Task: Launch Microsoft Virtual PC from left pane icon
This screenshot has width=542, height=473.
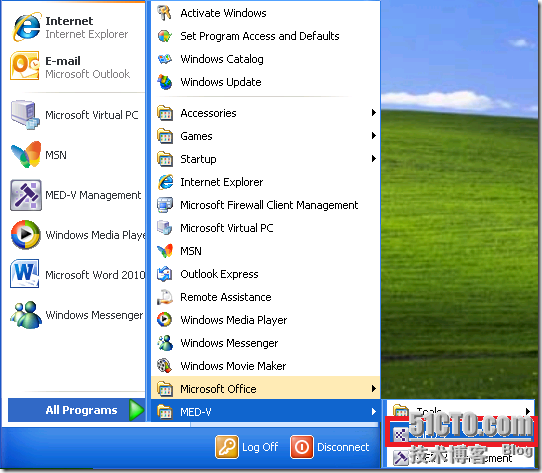Action: point(25,115)
